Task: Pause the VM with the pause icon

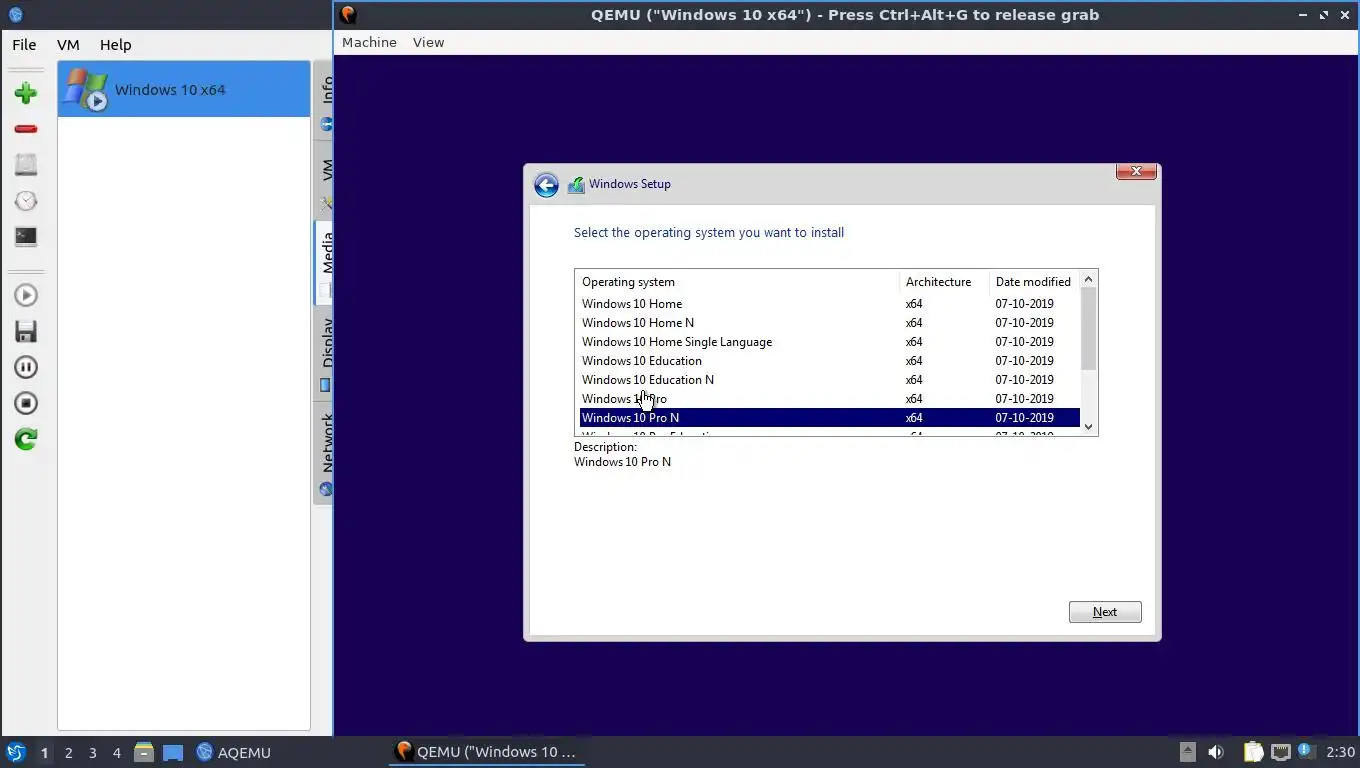Action: click(26, 367)
